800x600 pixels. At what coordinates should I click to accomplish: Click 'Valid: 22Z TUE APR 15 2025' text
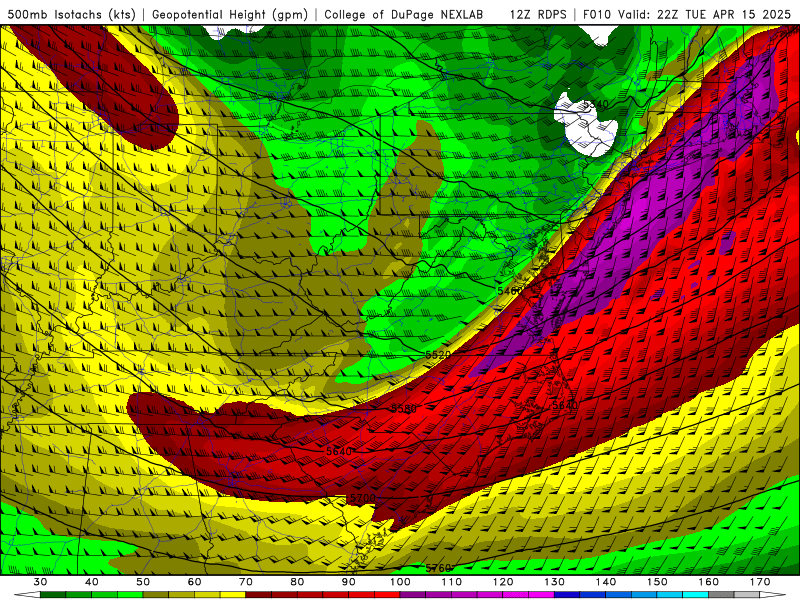704,15
